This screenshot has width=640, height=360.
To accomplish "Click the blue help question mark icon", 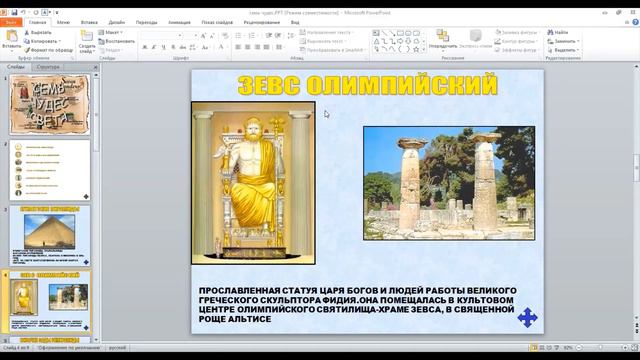I will tap(636, 22).
